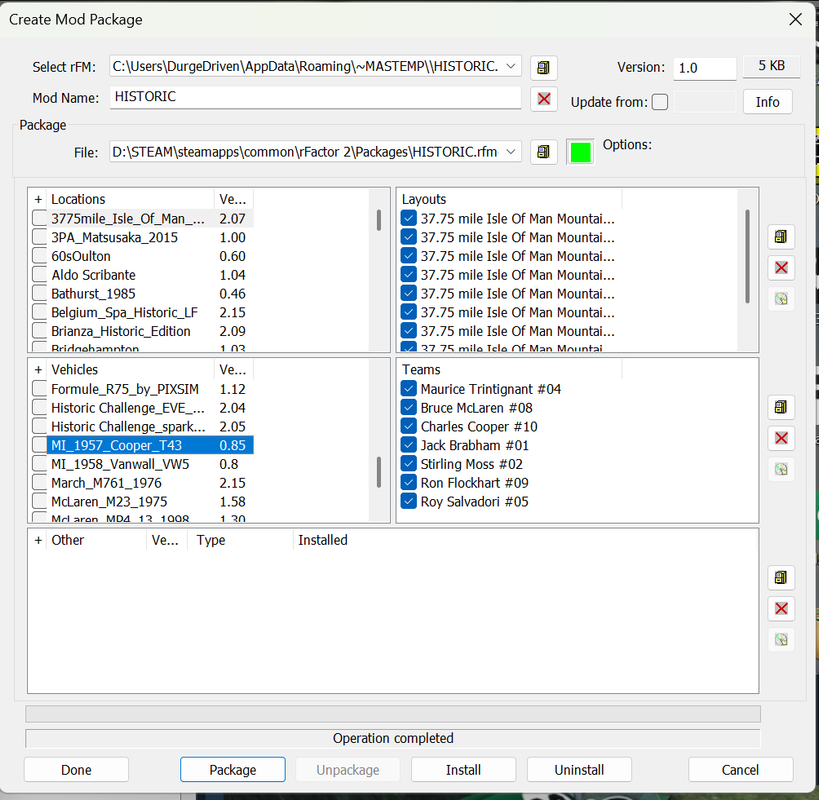Click the Type column header in Other list
This screenshot has height=800, width=819.
(x=240, y=540)
